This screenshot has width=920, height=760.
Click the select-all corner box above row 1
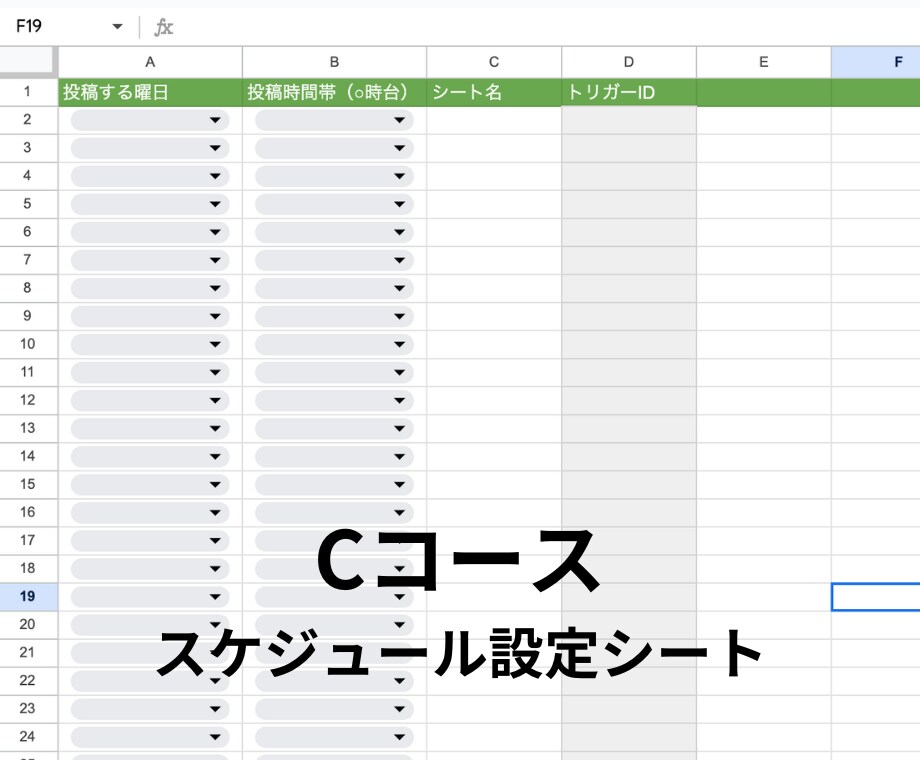29,62
